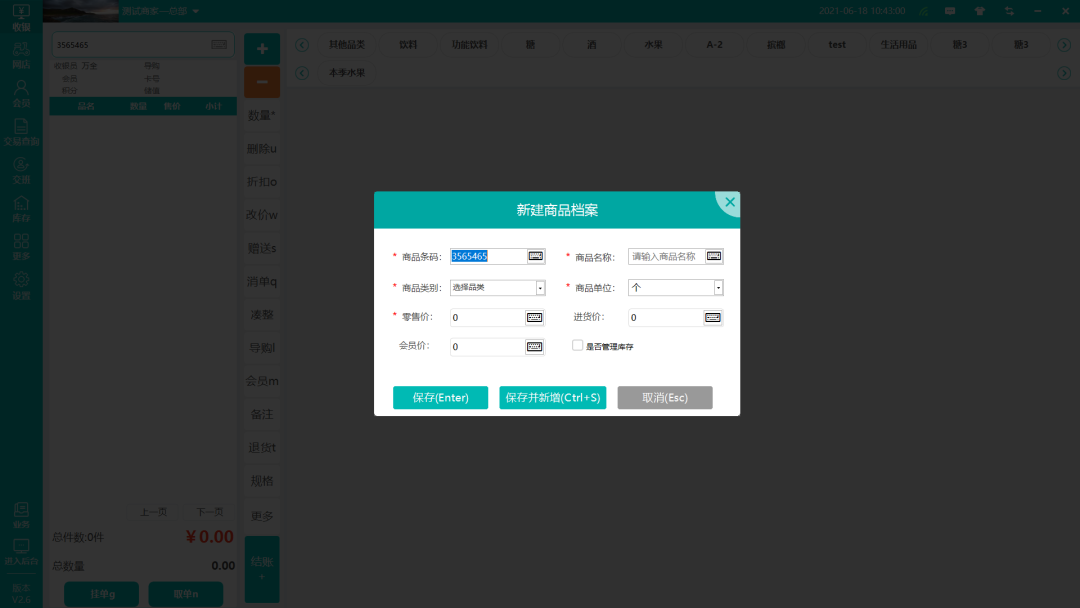Open the 商品单位 unit dropdown
The height and width of the screenshot is (608, 1080).
[718, 288]
